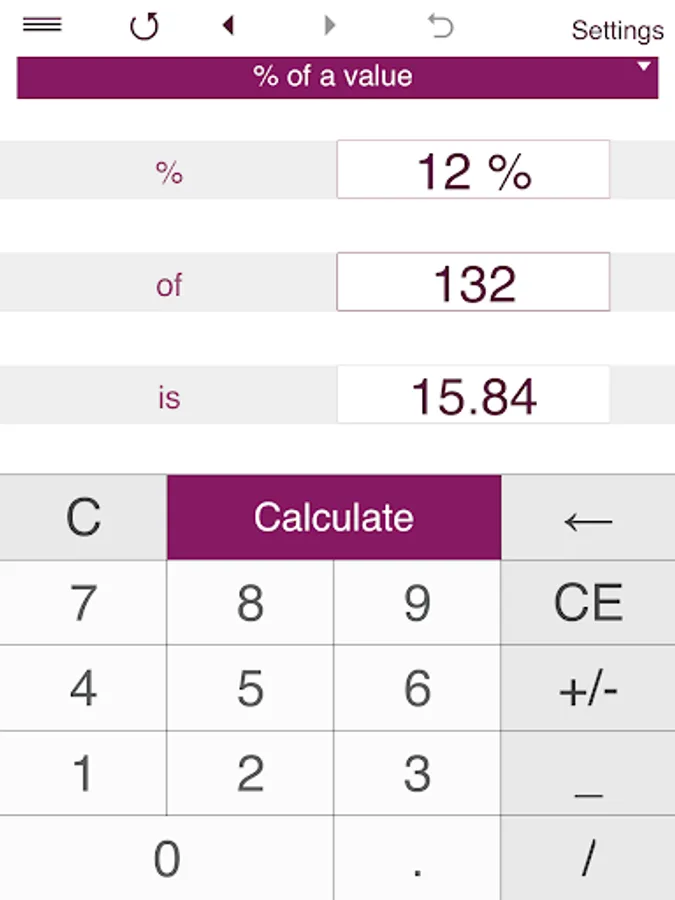The height and width of the screenshot is (900, 675).
Task: Clear all with the C key
Action: [x=83, y=517]
